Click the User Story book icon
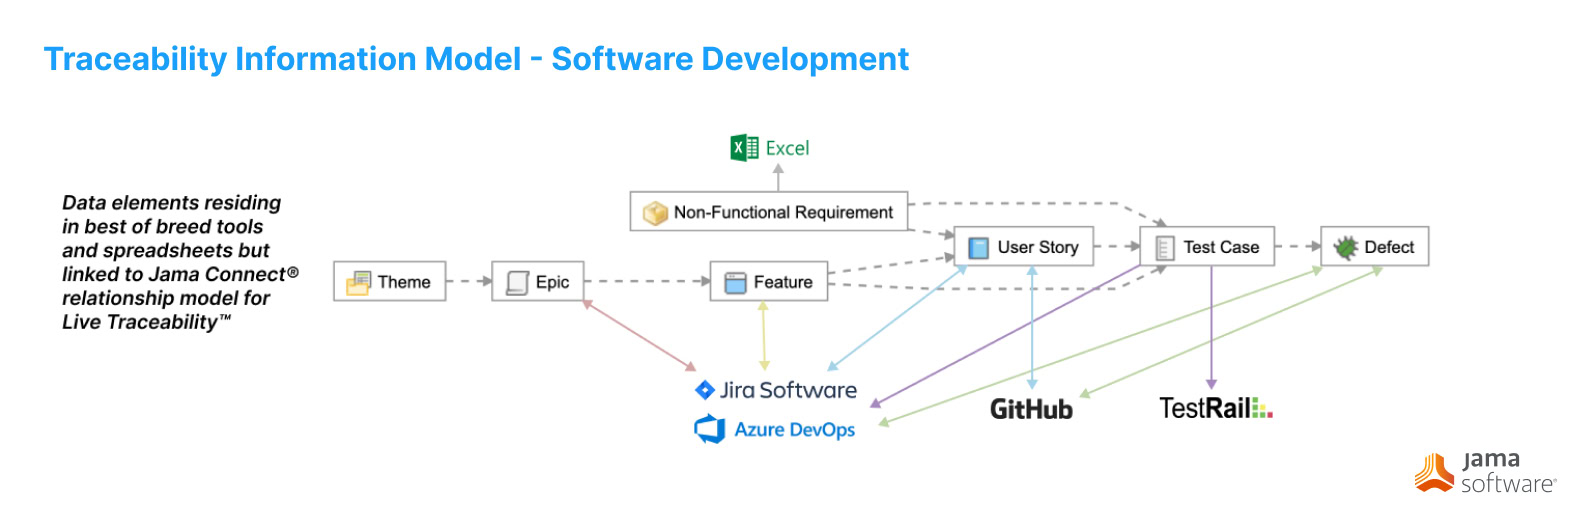This screenshot has height=530, width=1584. tap(978, 248)
